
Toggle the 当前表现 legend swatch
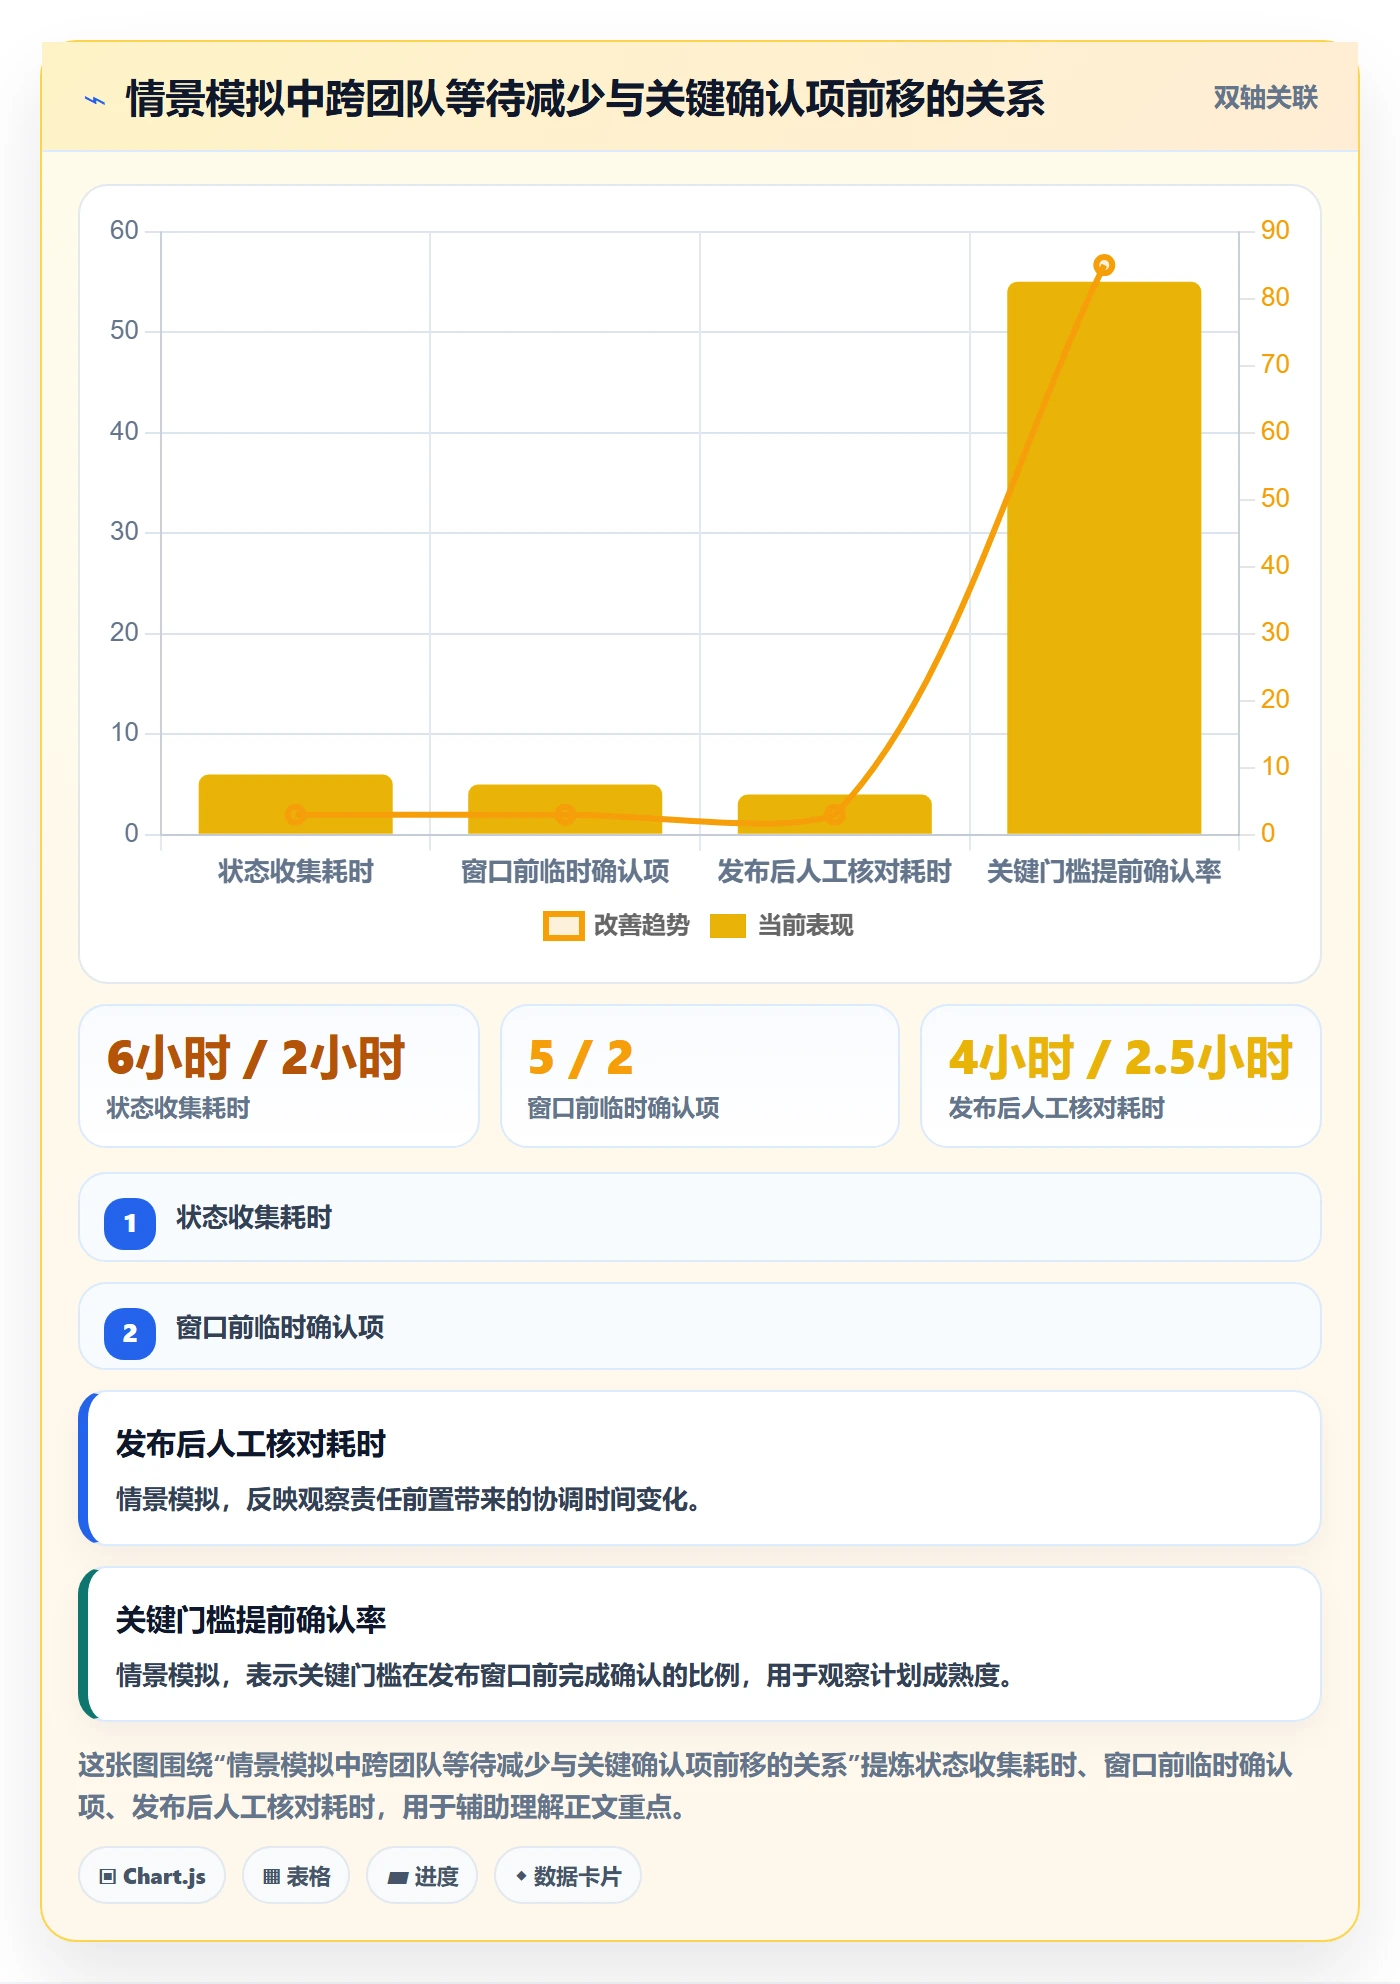point(727,926)
